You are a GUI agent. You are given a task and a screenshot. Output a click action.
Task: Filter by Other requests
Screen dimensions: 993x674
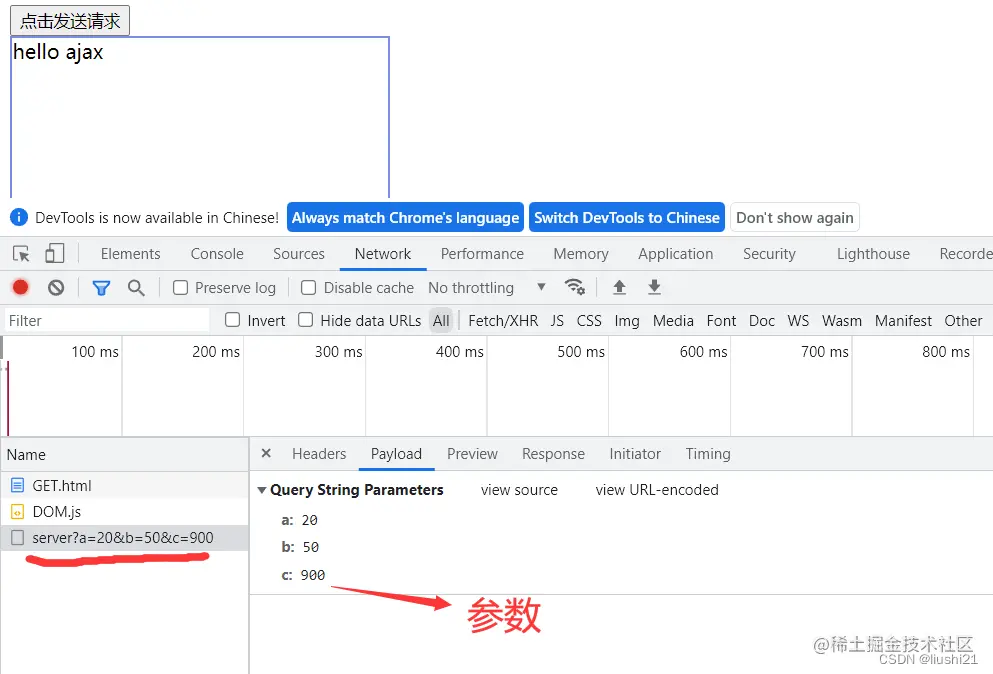click(963, 321)
